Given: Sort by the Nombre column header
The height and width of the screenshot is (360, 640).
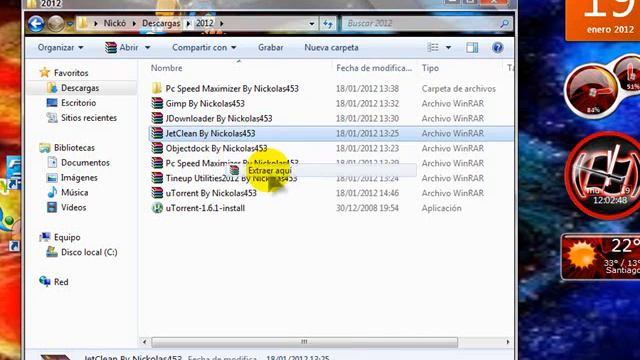Looking at the screenshot, I should tap(167, 68).
